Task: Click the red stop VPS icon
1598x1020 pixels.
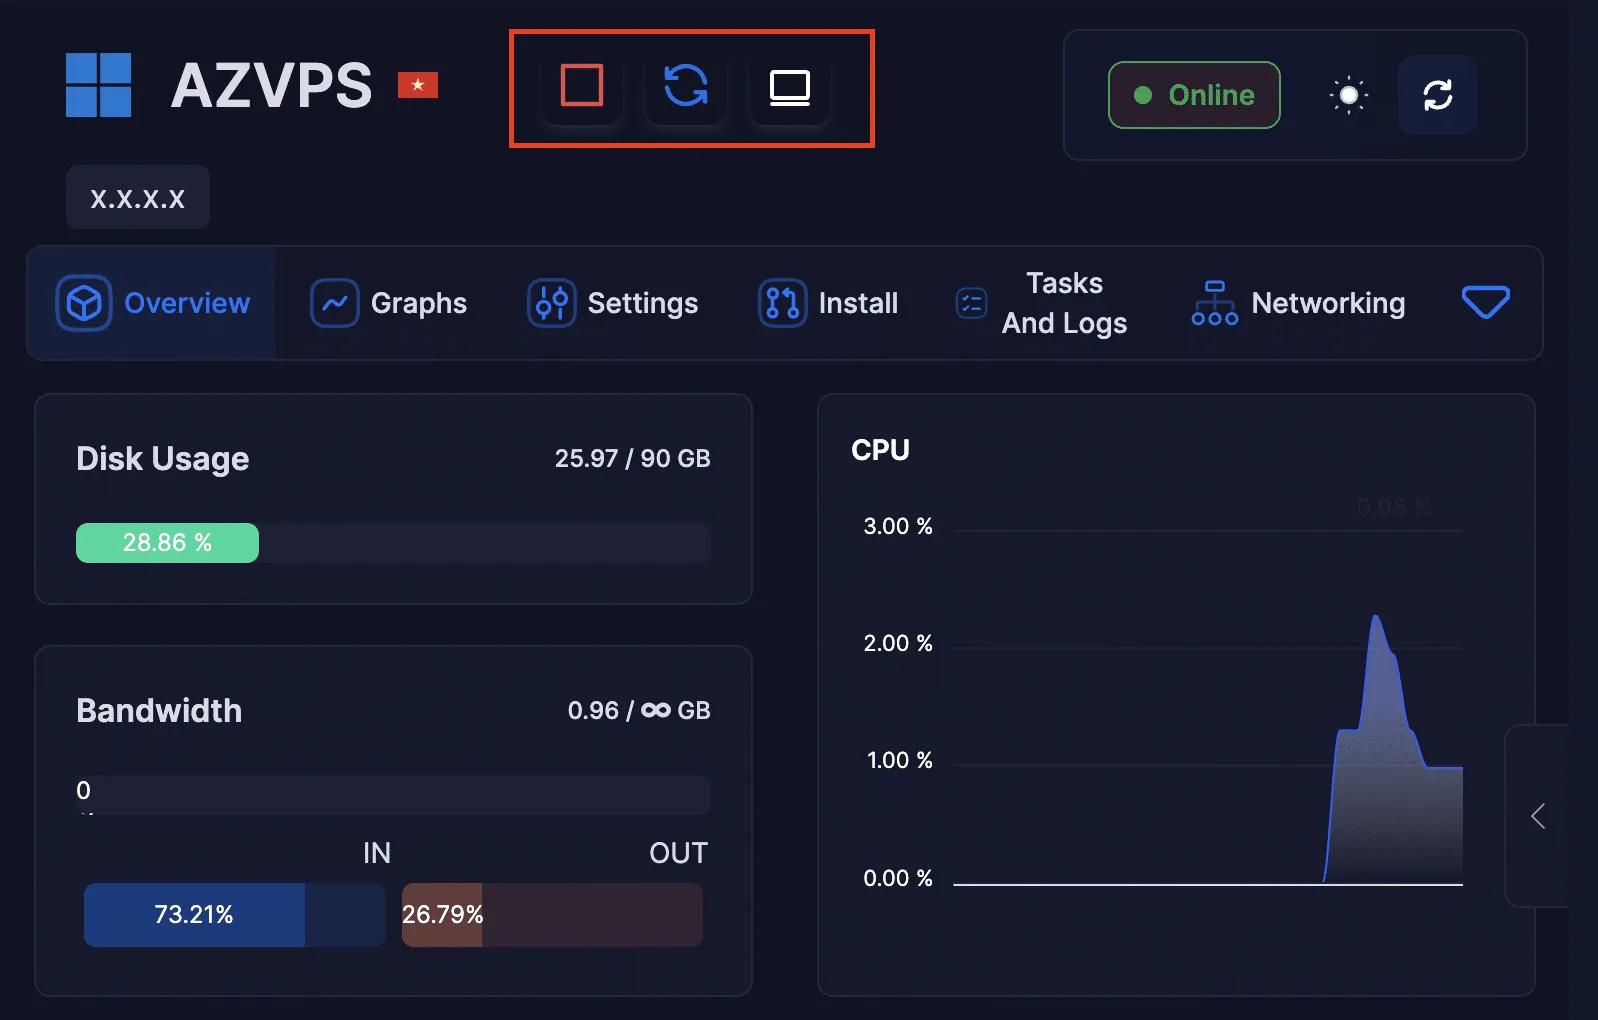Action: point(582,86)
